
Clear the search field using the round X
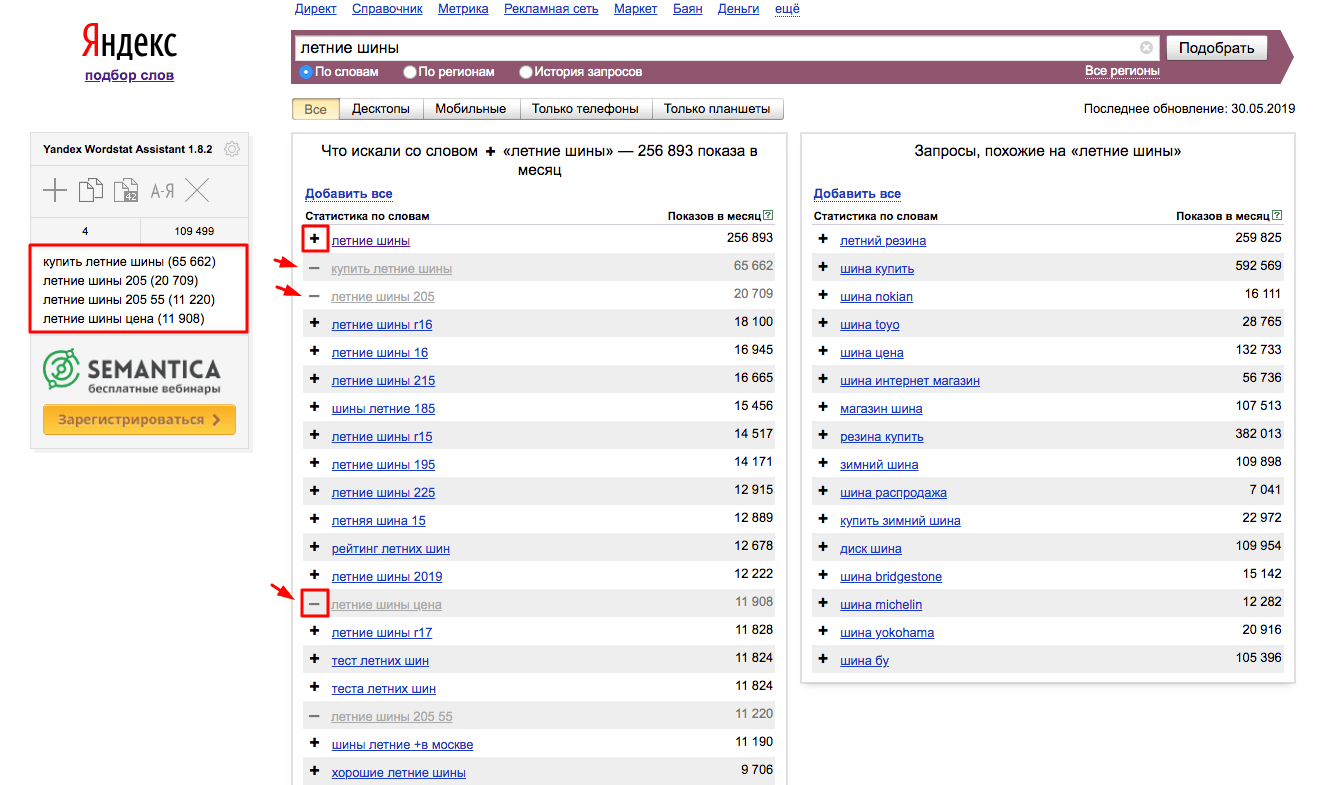[x=1146, y=47]
